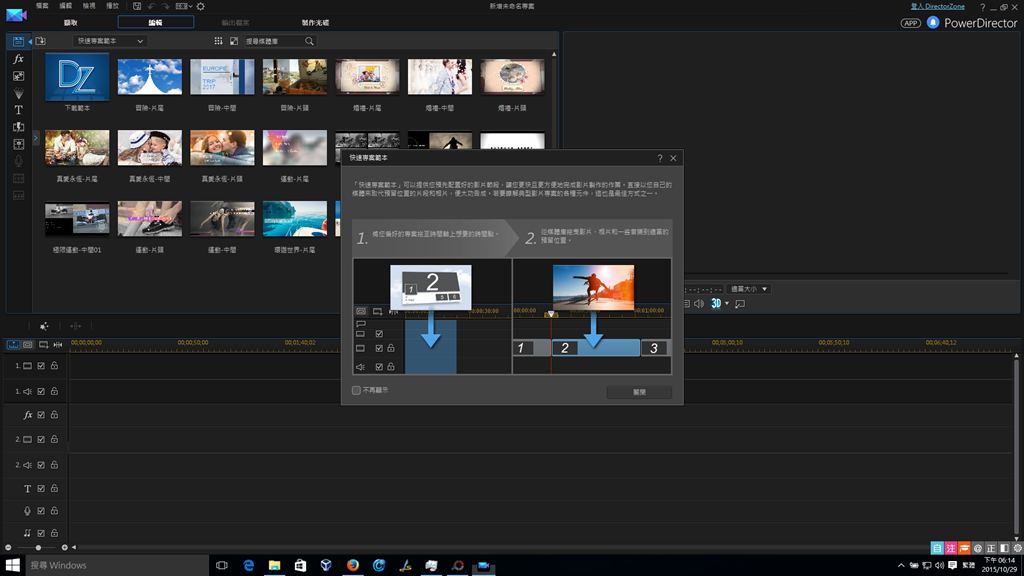Toggle the music track checkbox

click(41, 533)
